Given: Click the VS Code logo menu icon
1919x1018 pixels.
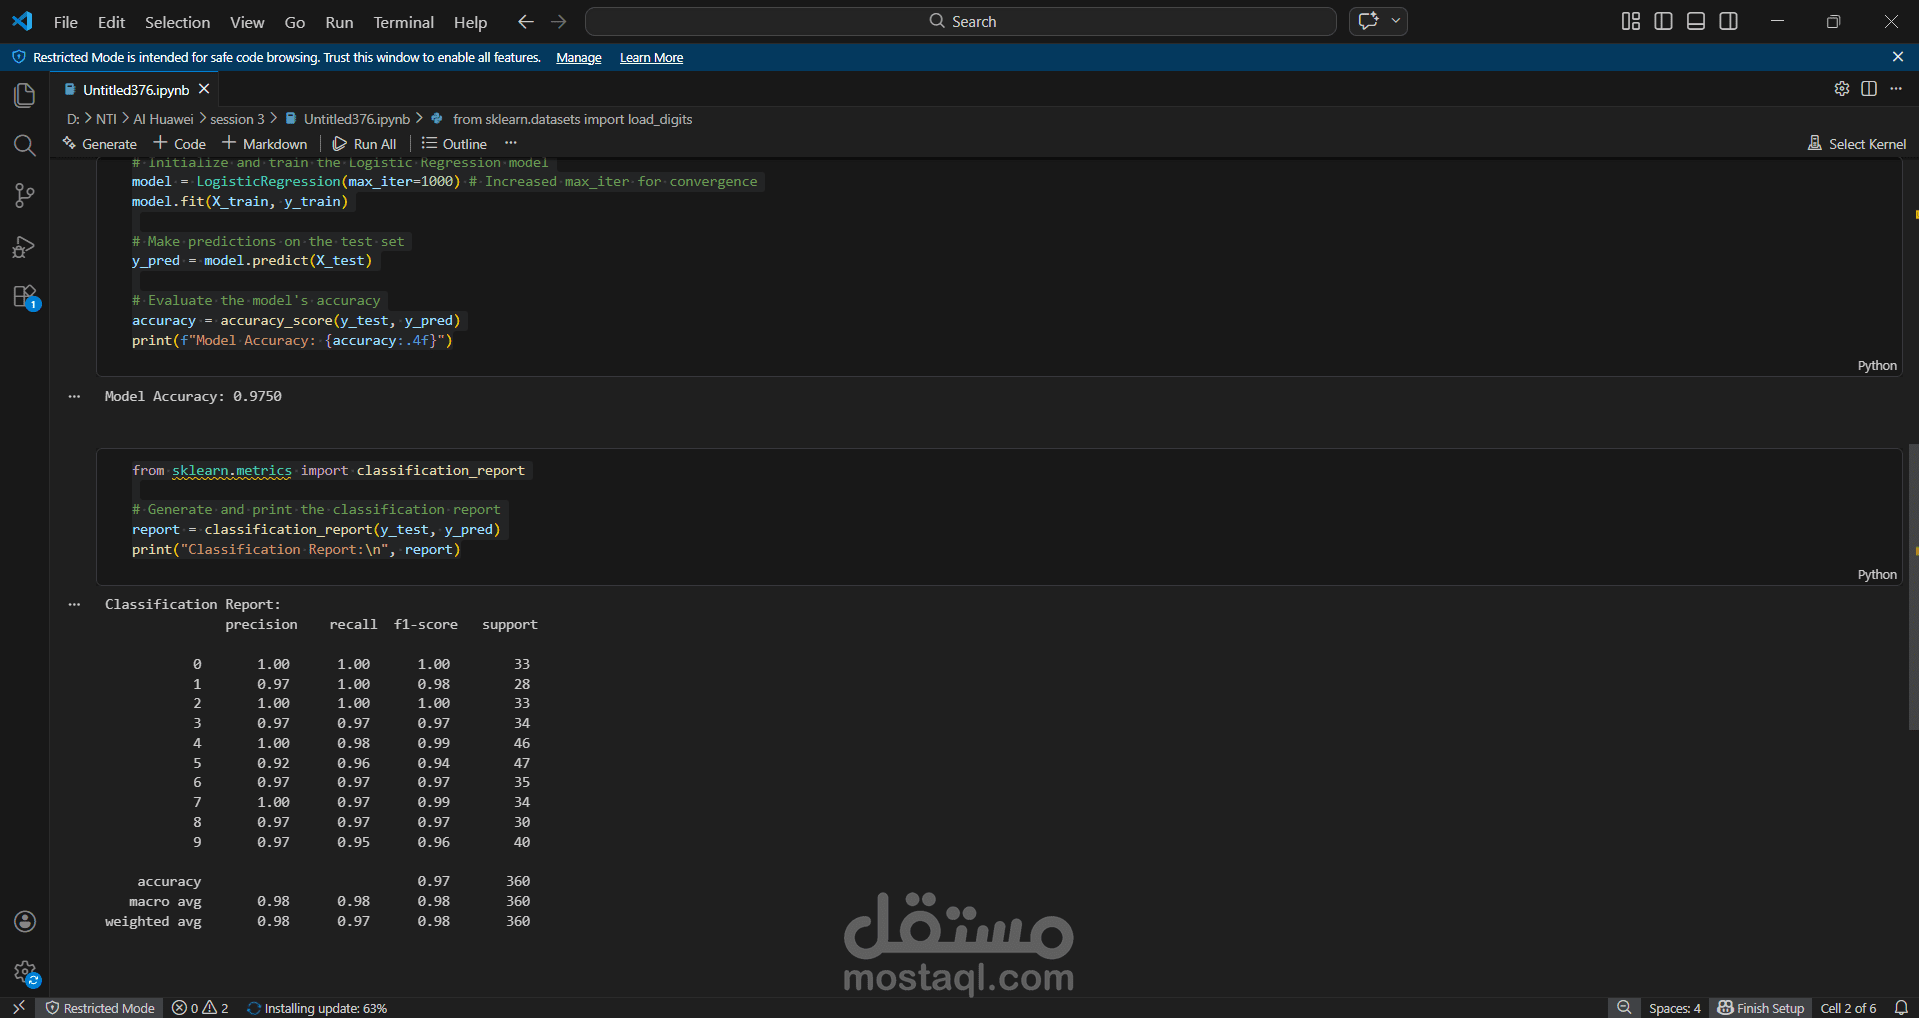Looking at the screenshot, I should pos(22,21).
